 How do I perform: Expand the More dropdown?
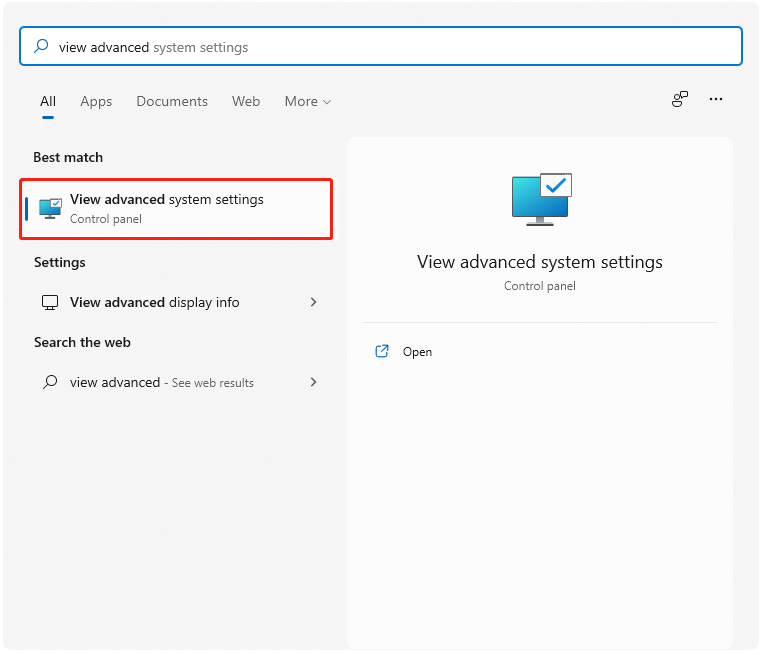308,101
